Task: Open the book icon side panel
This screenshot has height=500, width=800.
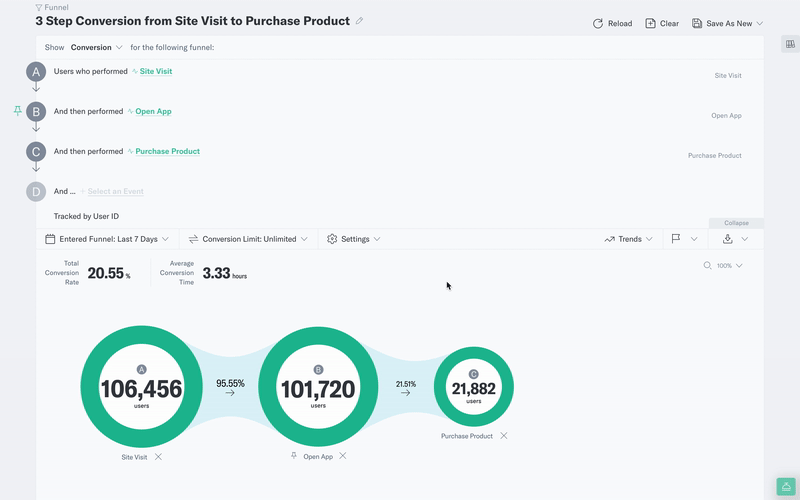Action: (x=790, y=44)
